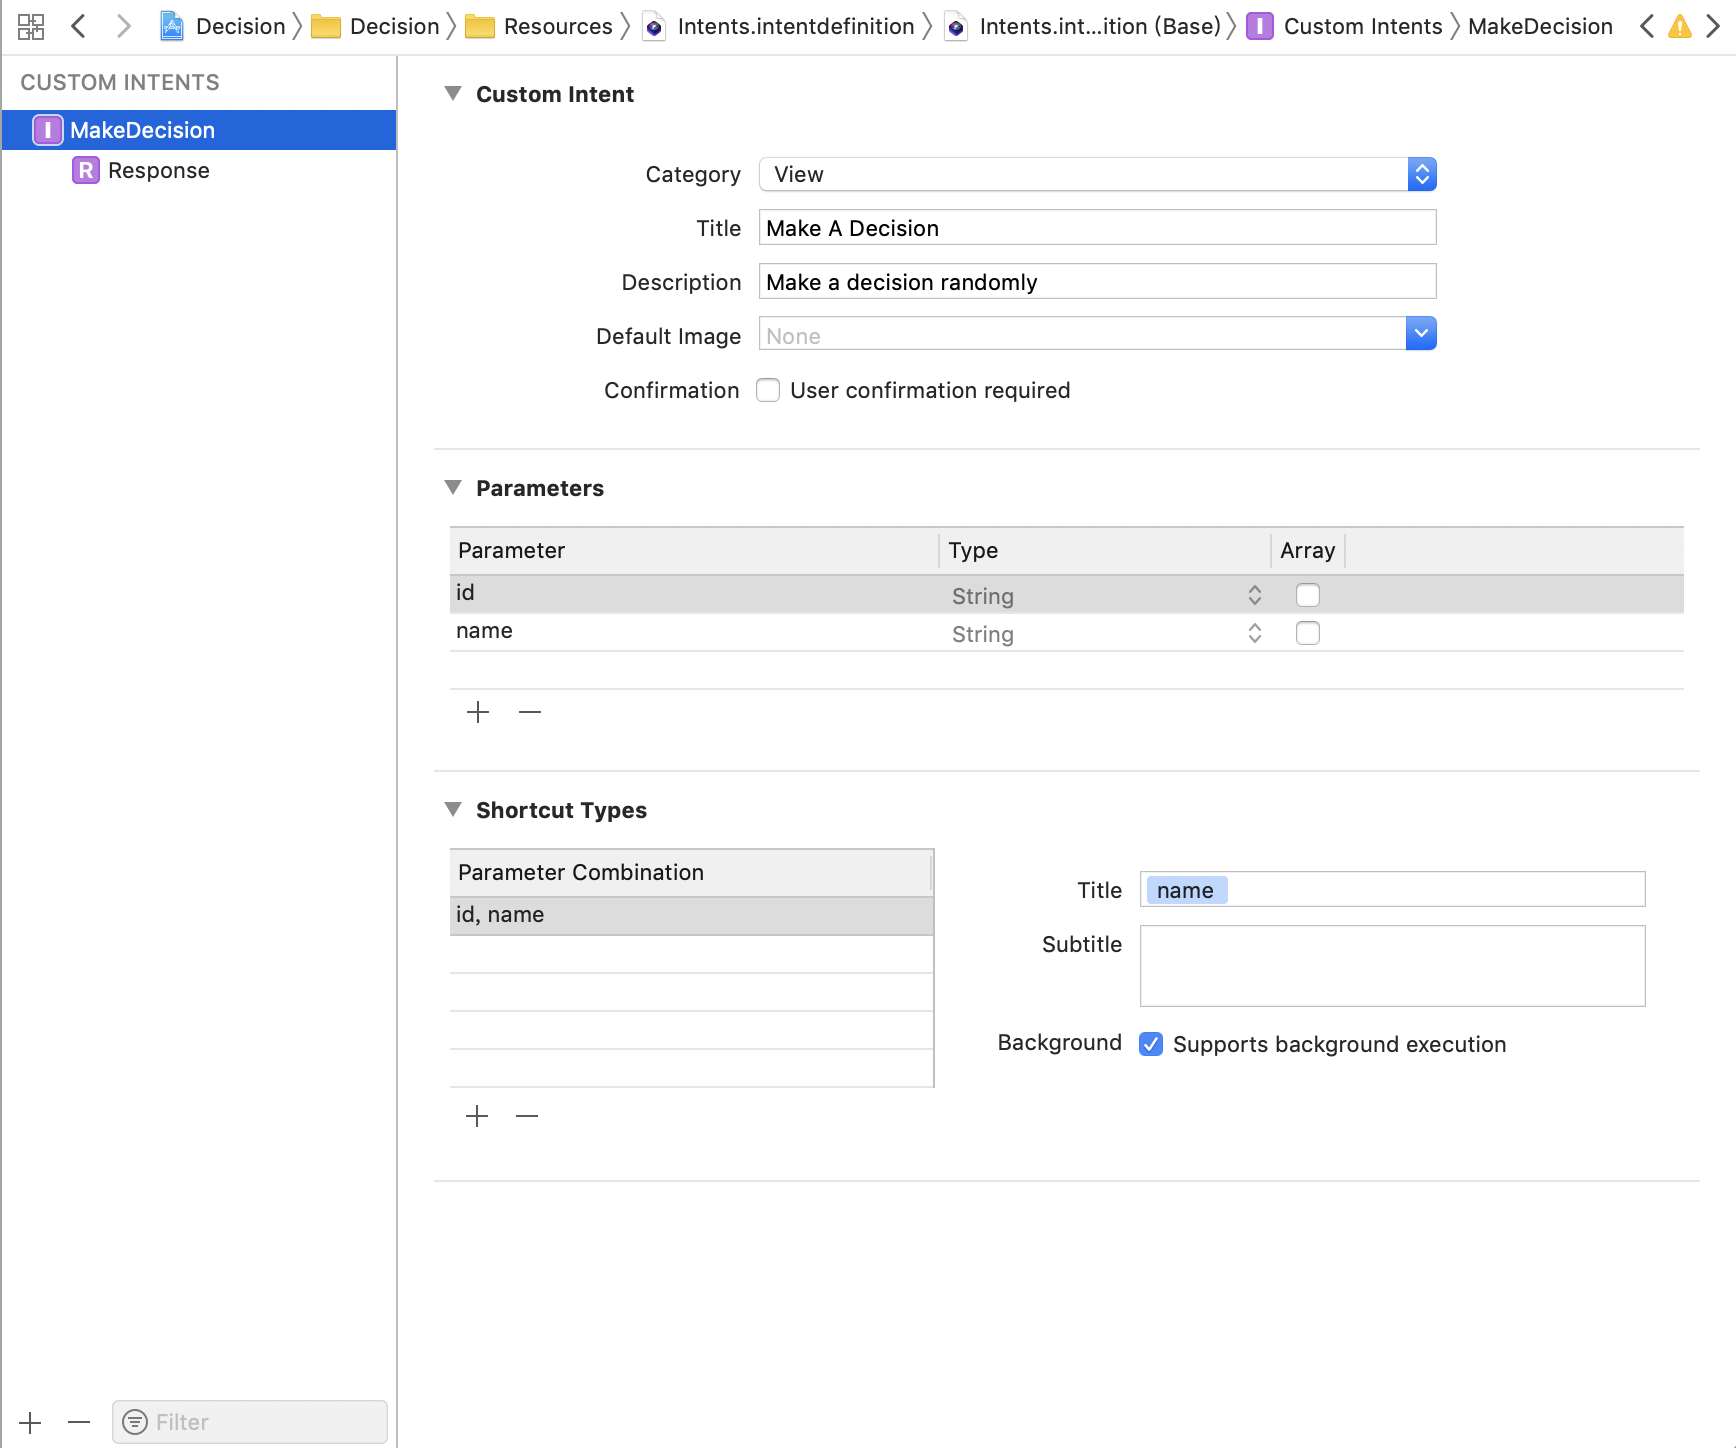
Task: Click Resources folder in breadcrumb path
Action: click(x=557, y=26)
